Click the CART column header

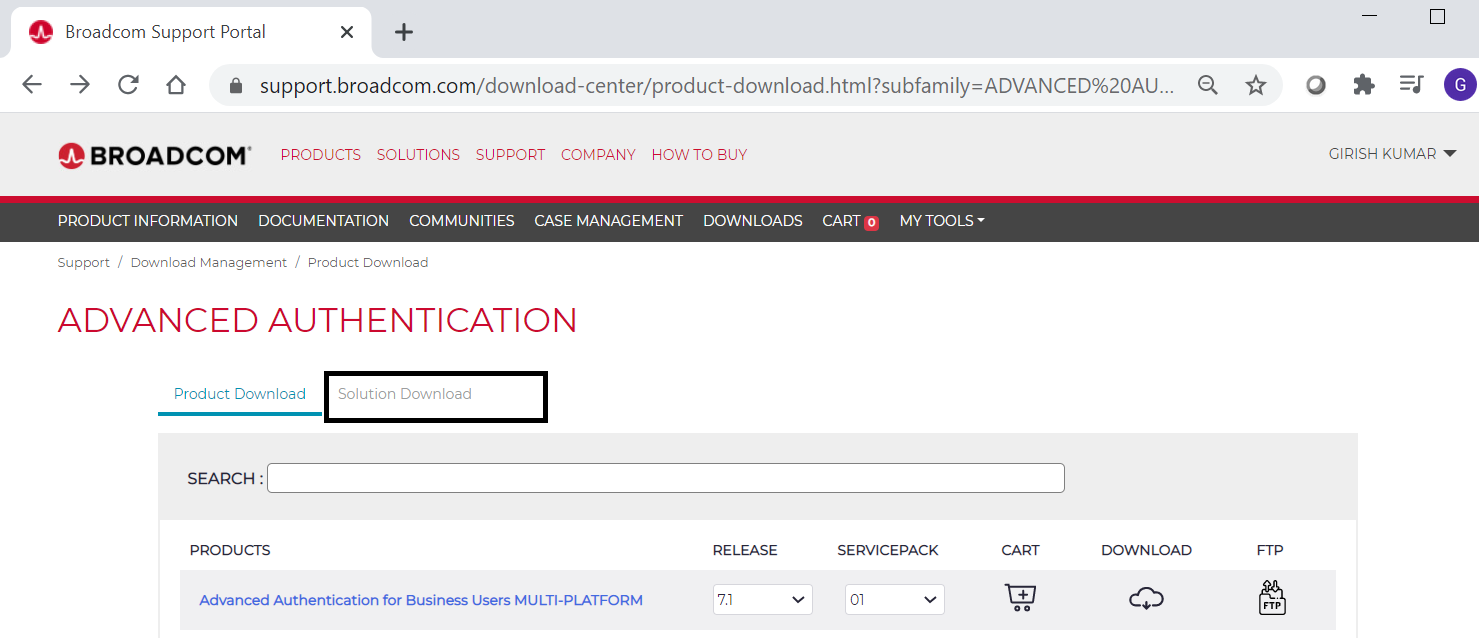tap(1020, 550)
